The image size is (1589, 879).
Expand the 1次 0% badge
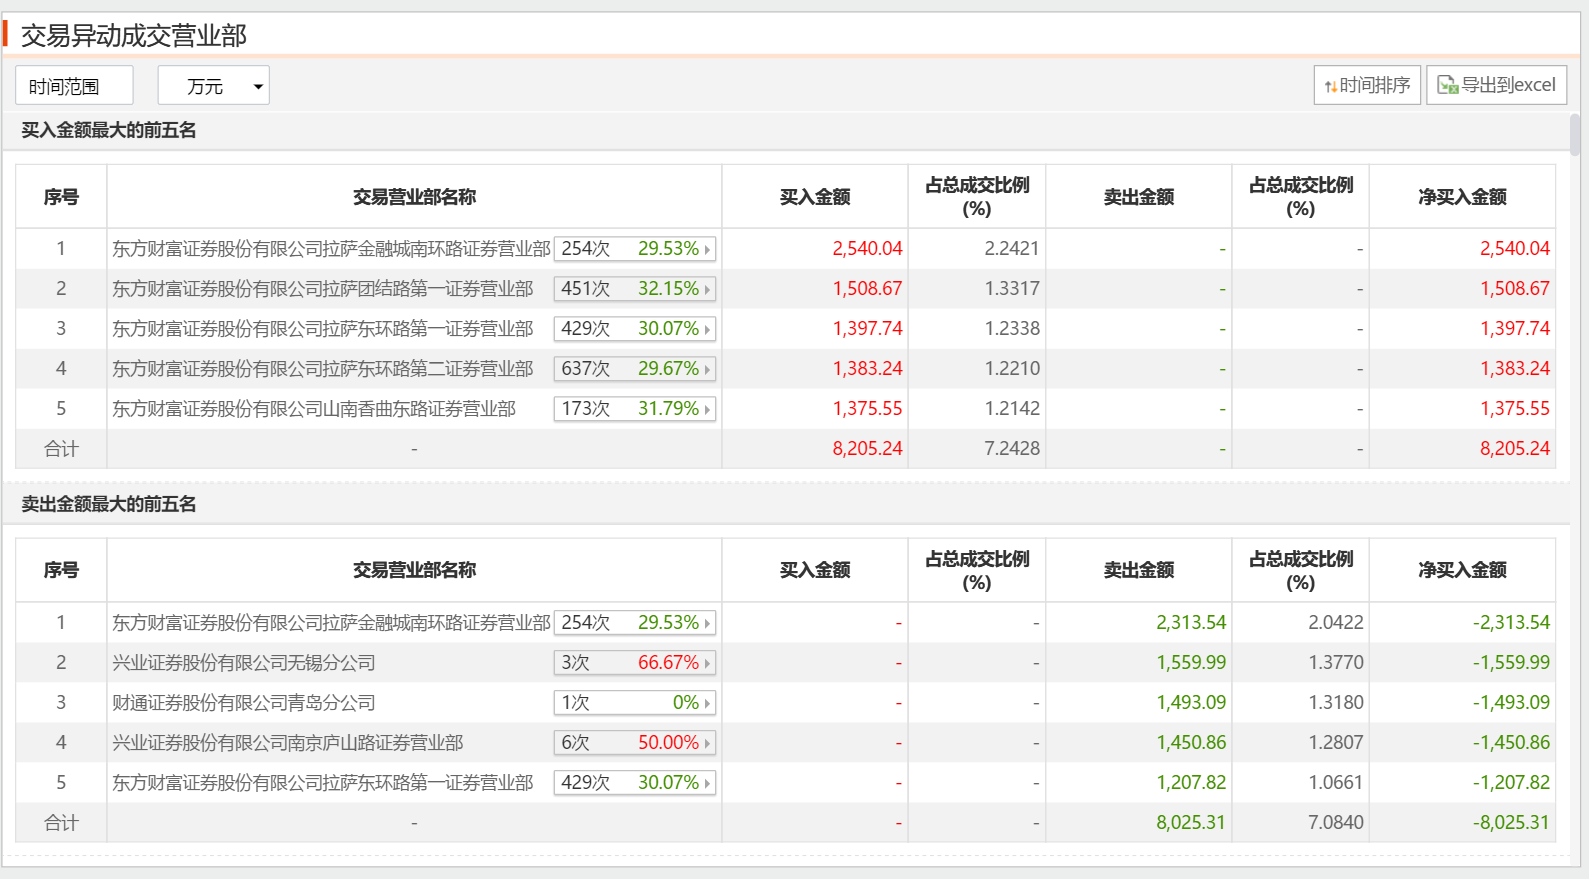click(x=635, y=703)
